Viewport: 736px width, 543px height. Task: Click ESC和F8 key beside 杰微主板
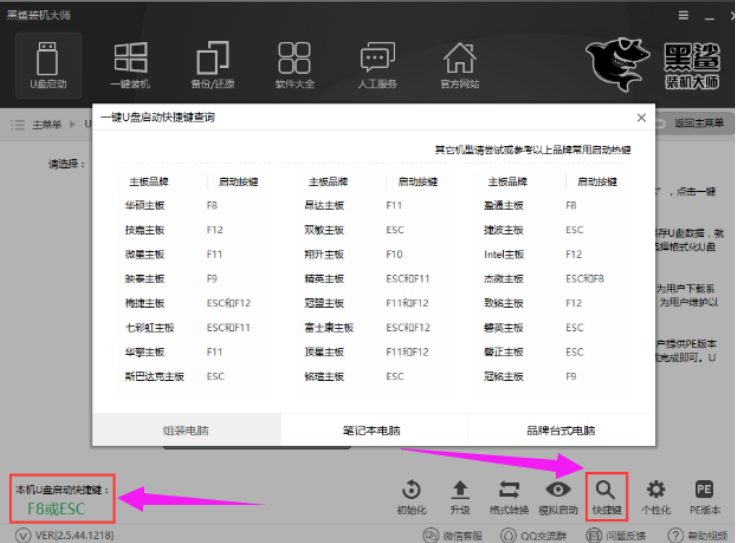pos(585,278)
